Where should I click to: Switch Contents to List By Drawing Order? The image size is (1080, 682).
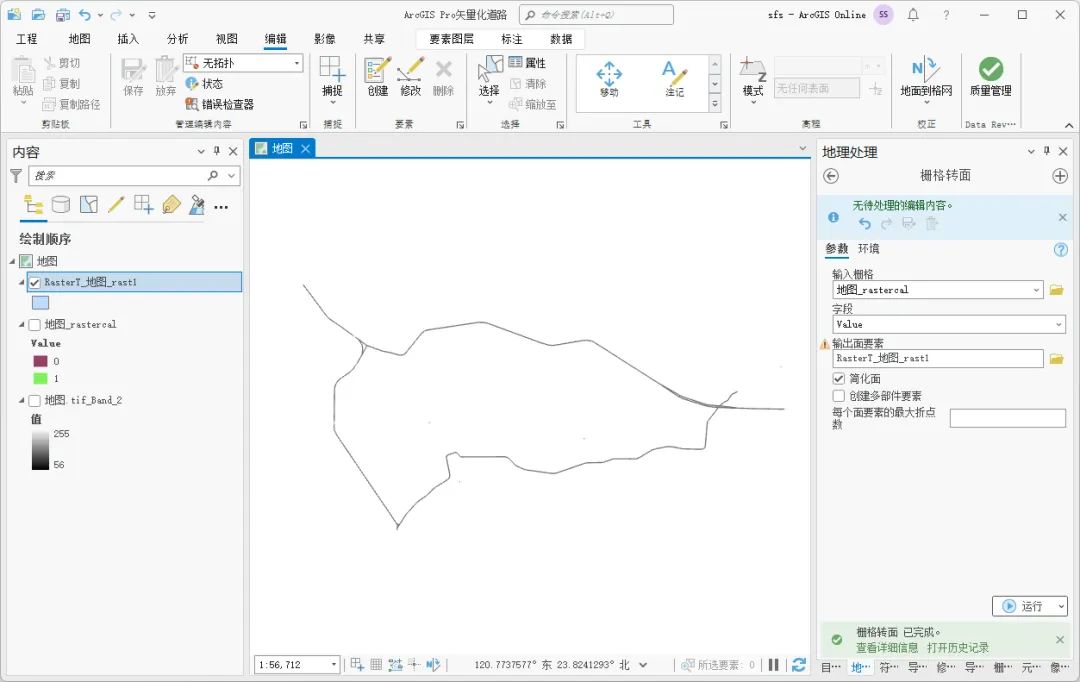point(33,205)
